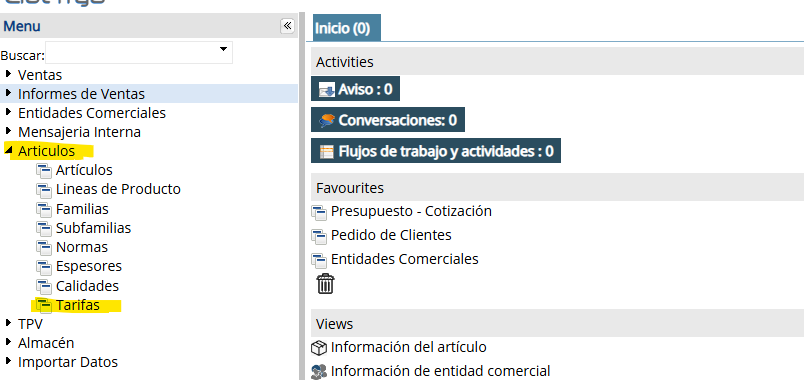Click the window icon beside Artículos
Image resolution: width=804 pixels, height=380 pixels.
pyautogui.click(x=44, y=170)
